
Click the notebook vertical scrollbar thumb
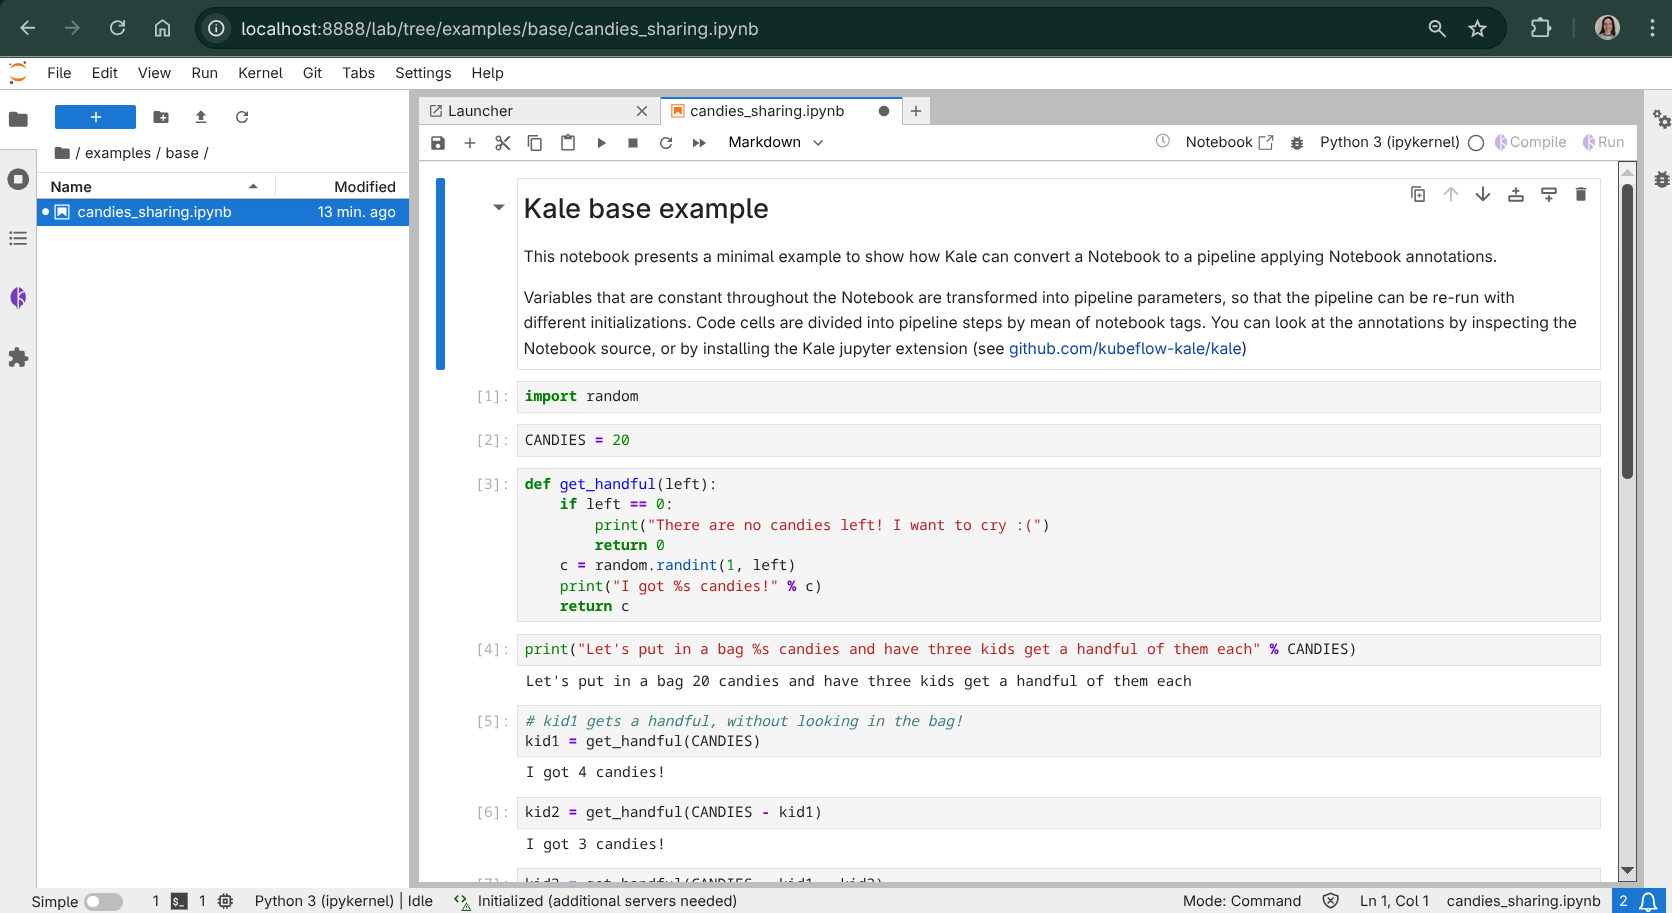(1627, 330)
